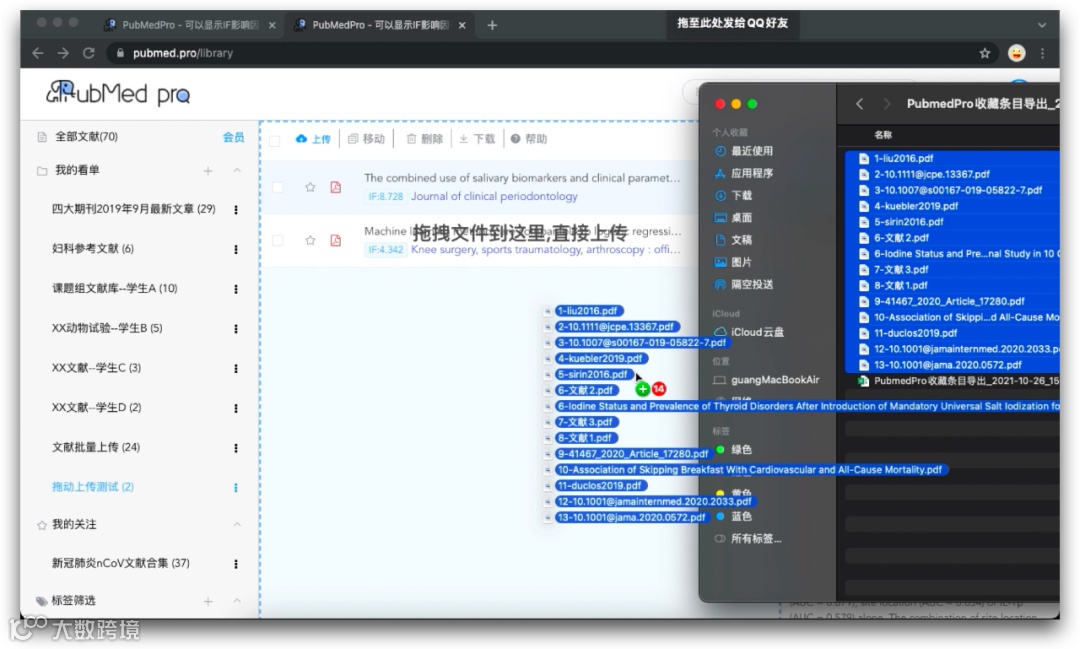
Task: Open options menu for 妇科参考文献 (6)
Action: pos(236,249)
